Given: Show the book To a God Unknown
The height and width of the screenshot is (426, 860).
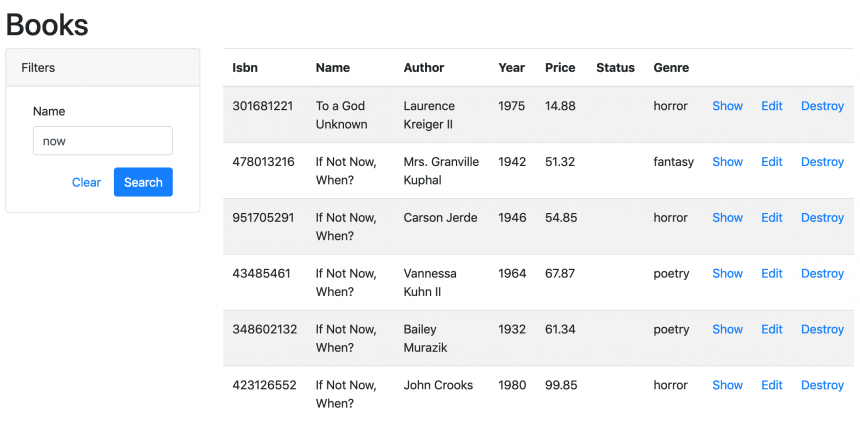Looking at the screenshot, I should (x=727, y=106).
